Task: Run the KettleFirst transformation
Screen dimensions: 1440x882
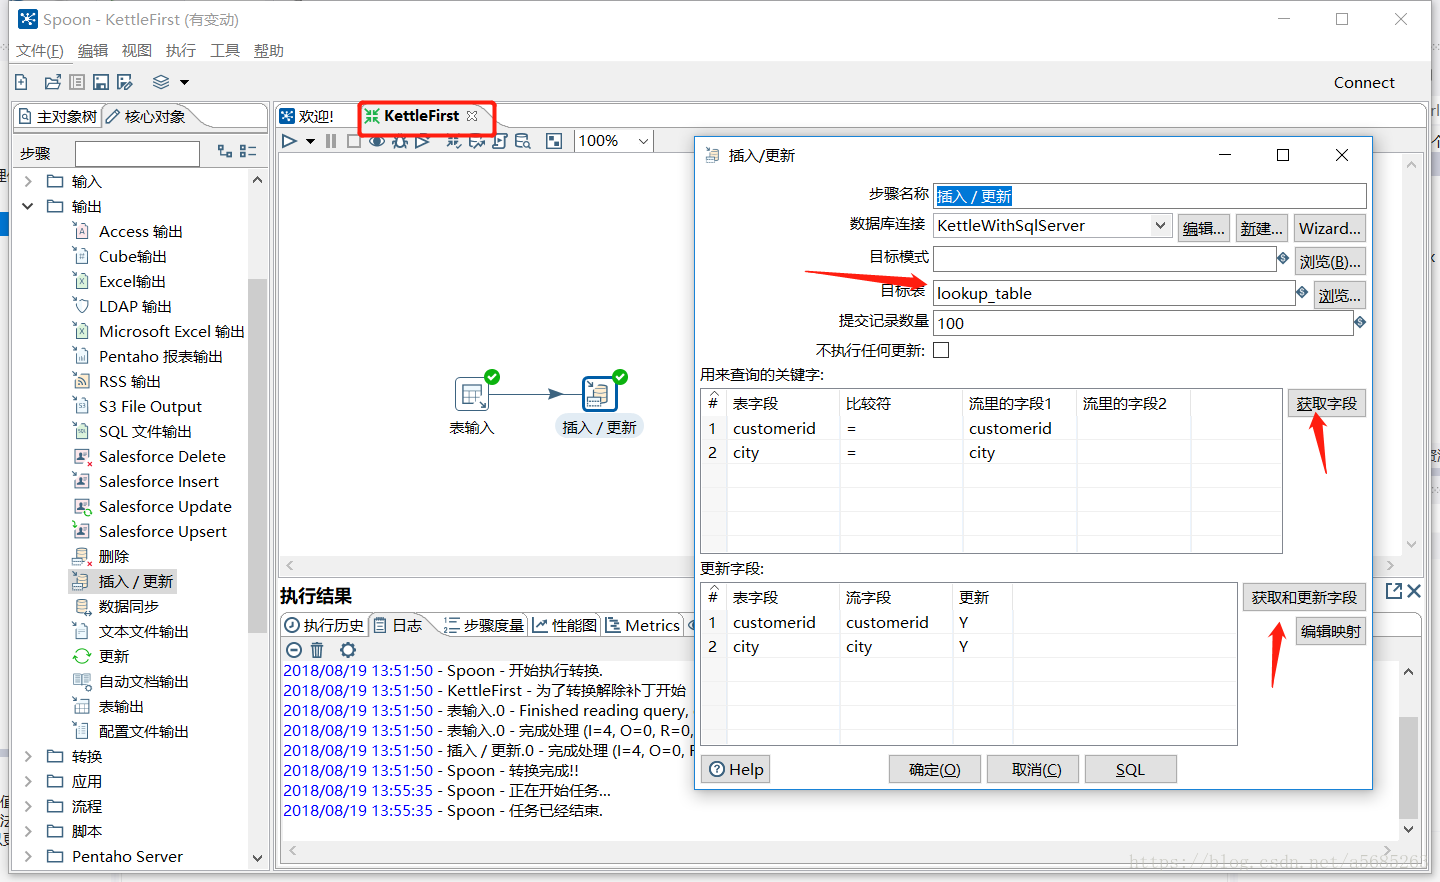Action: coord(289,141)
